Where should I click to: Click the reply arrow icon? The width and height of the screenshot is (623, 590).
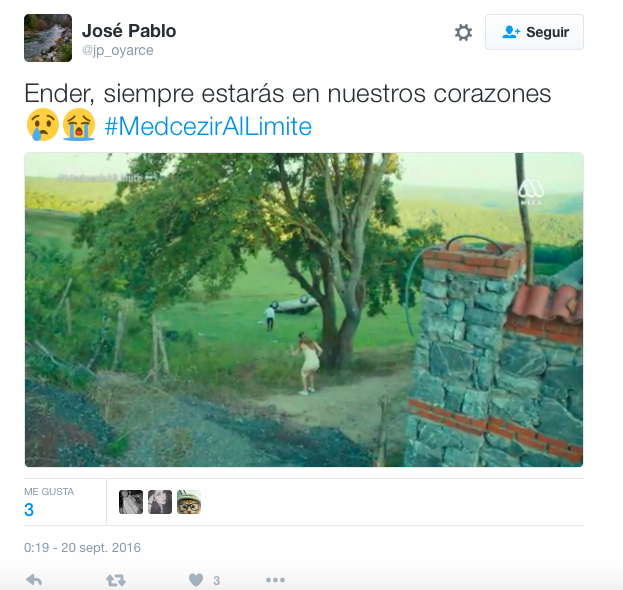click(34, 580)
